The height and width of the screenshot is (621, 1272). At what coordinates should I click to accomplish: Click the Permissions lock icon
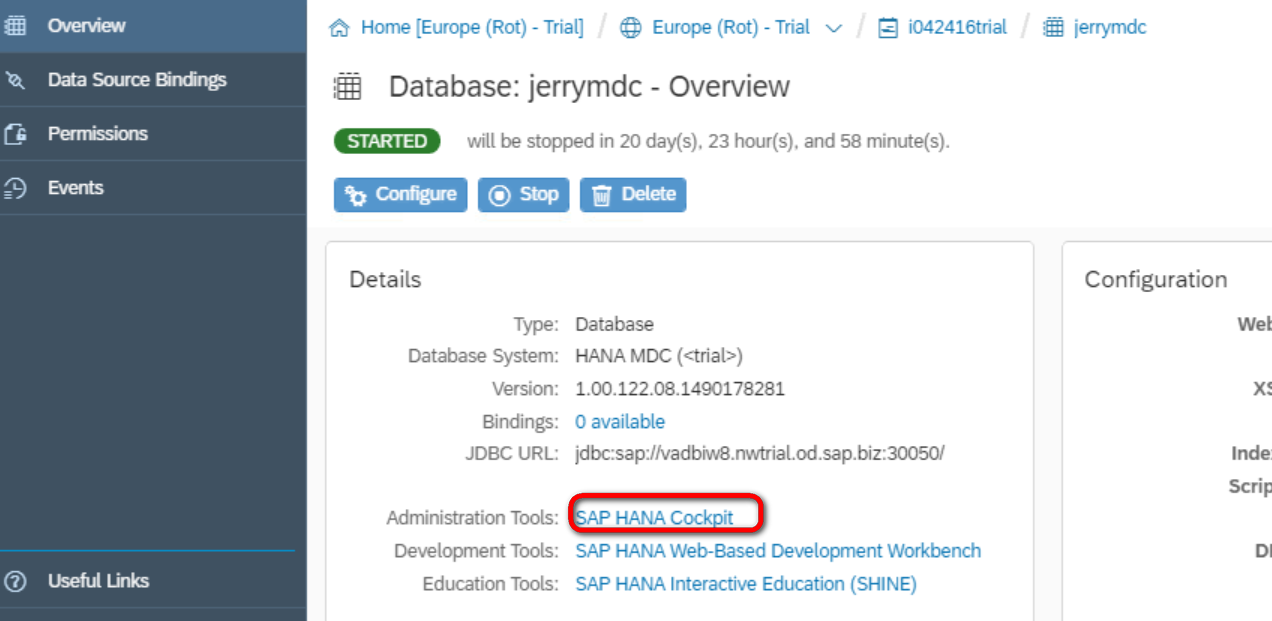click(x=15, y=134)
